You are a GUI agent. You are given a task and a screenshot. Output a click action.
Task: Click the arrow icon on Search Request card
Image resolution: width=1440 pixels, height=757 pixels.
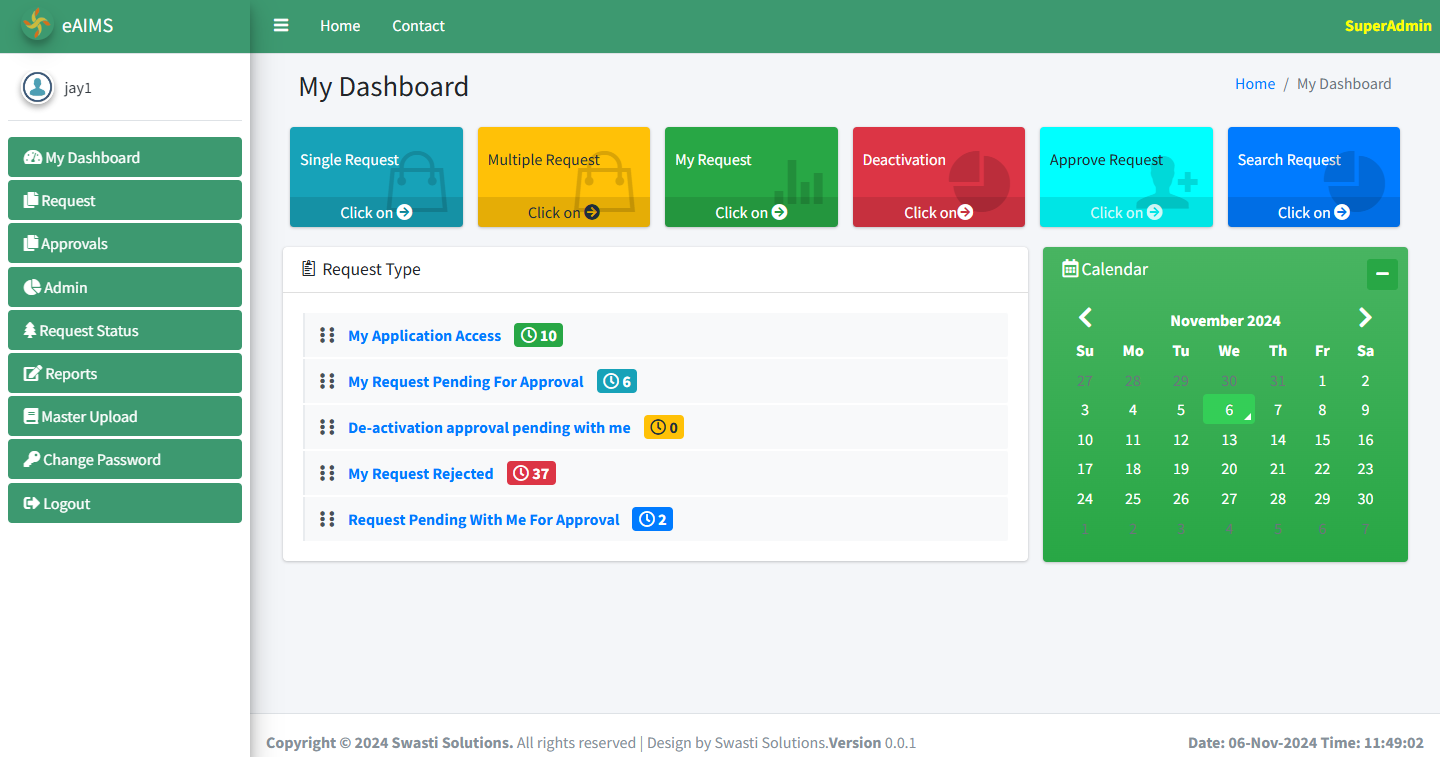[1342, 212]
